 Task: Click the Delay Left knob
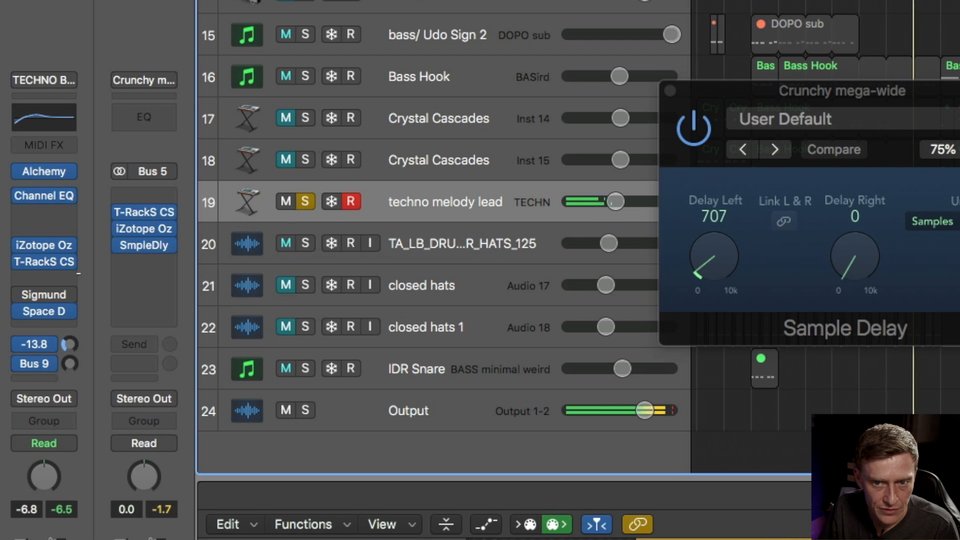[714, 257]
